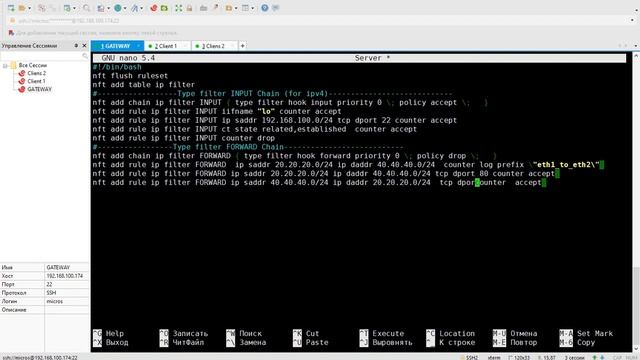Click the nano Set Mark shortcut

click(586, 333)
